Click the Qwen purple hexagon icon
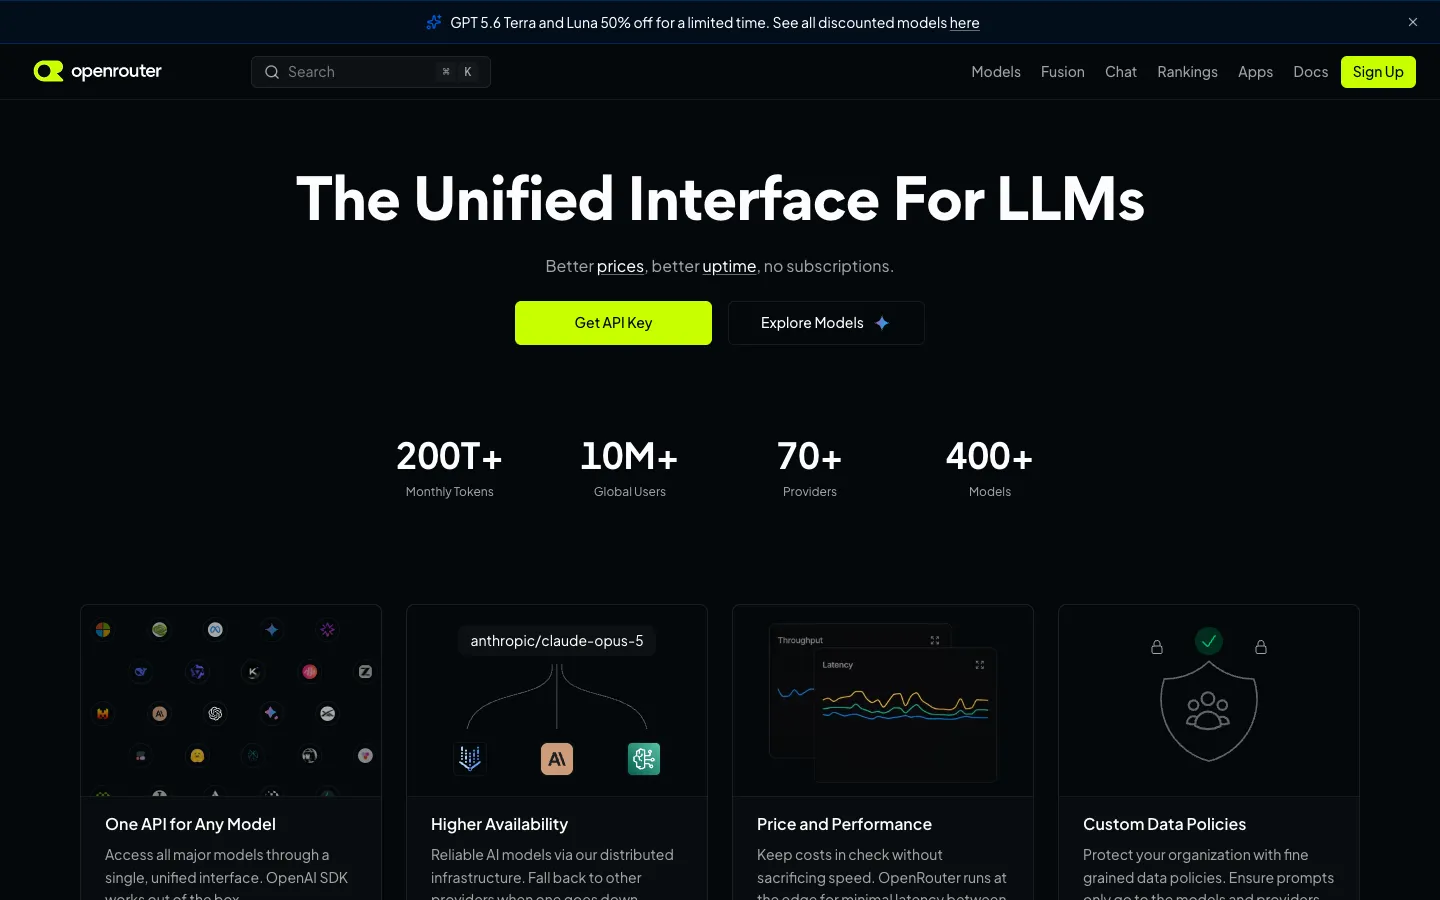Screen dimensions: 1440x900 pos(197,672)
